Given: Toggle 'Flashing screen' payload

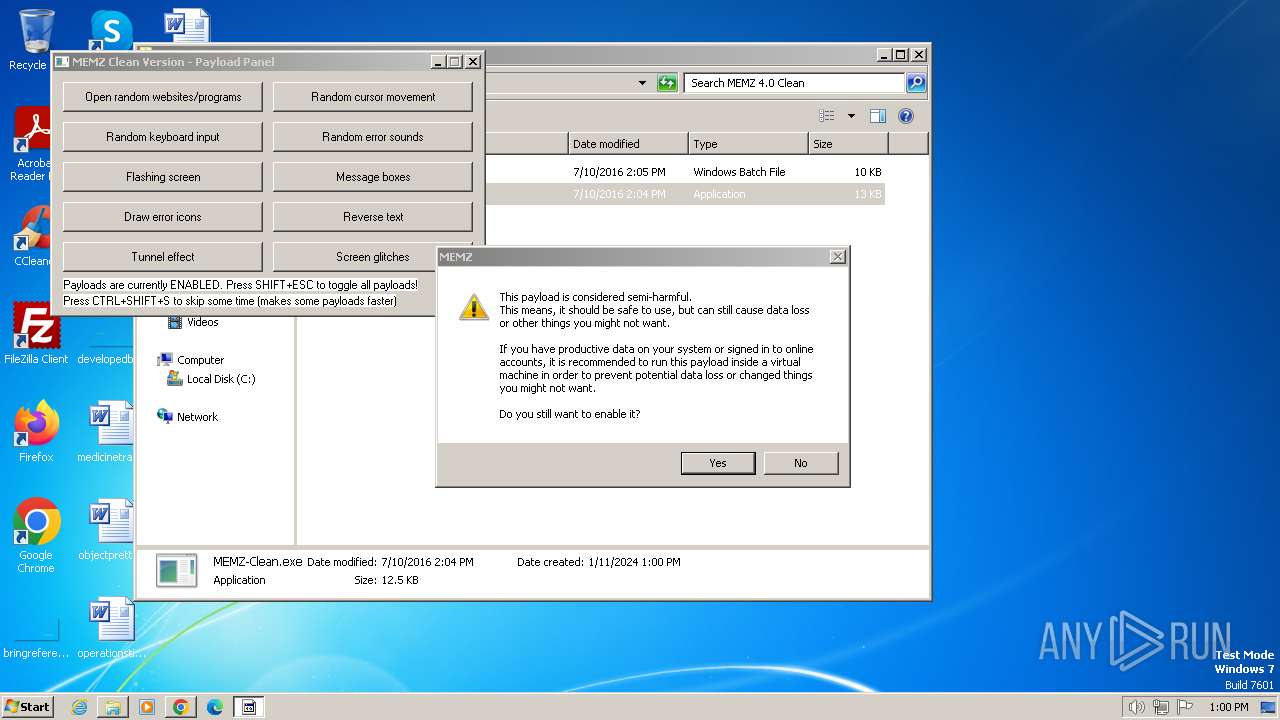Looking at the screenshot, I should [163, 177].
